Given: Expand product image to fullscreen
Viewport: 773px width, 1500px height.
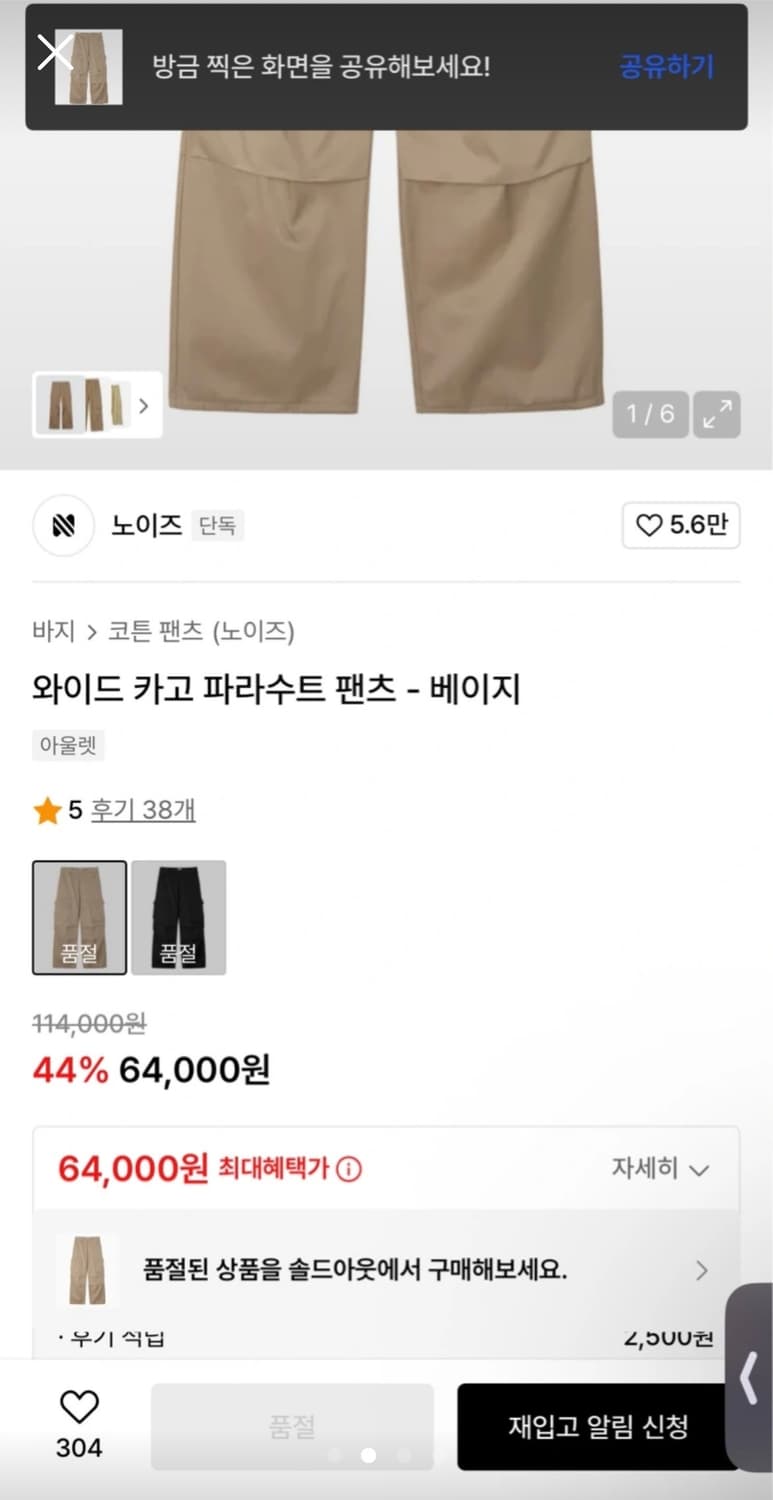Looking at the screenshot, I should tap(717, 414).
